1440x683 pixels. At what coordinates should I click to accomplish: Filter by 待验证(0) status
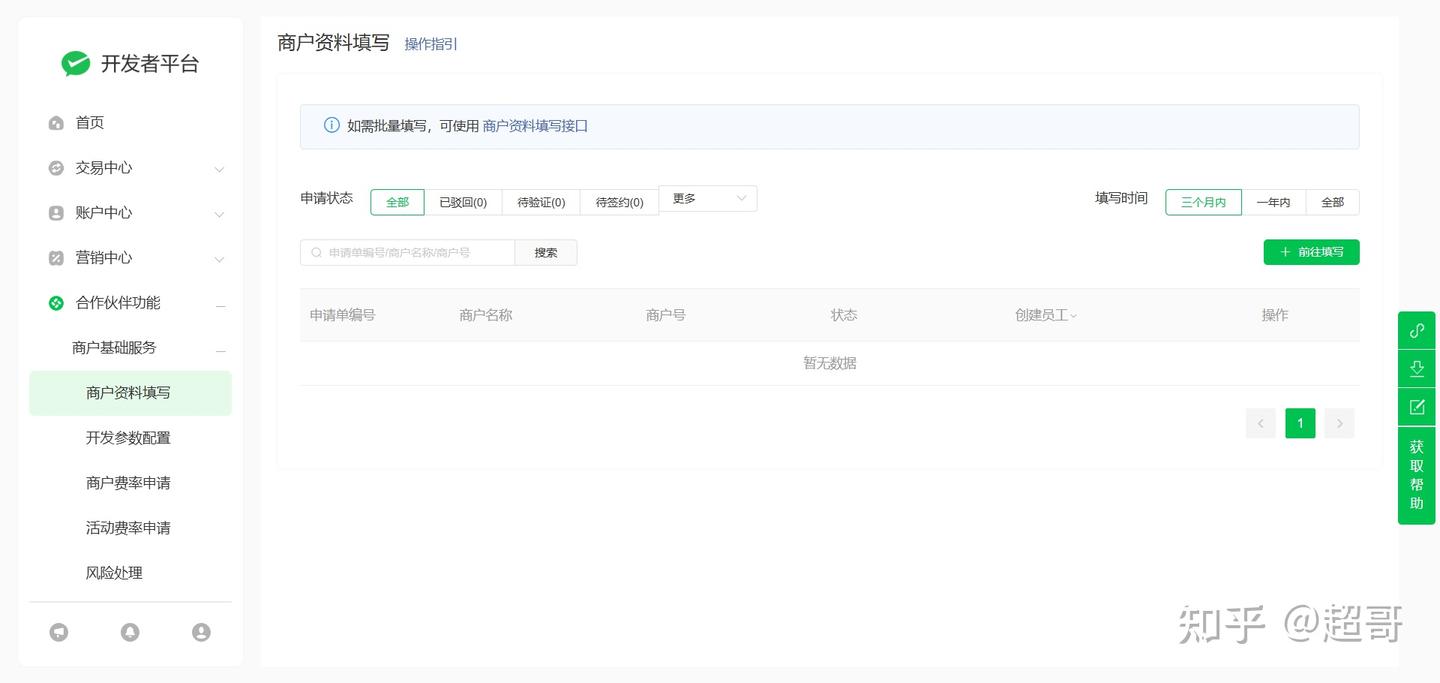tap(541, 202)
